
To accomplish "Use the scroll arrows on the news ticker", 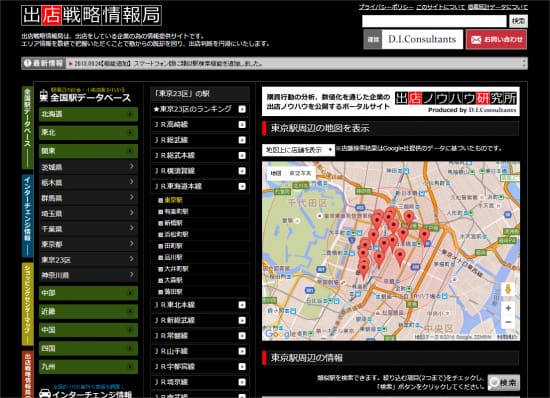I will click(524, 63).
